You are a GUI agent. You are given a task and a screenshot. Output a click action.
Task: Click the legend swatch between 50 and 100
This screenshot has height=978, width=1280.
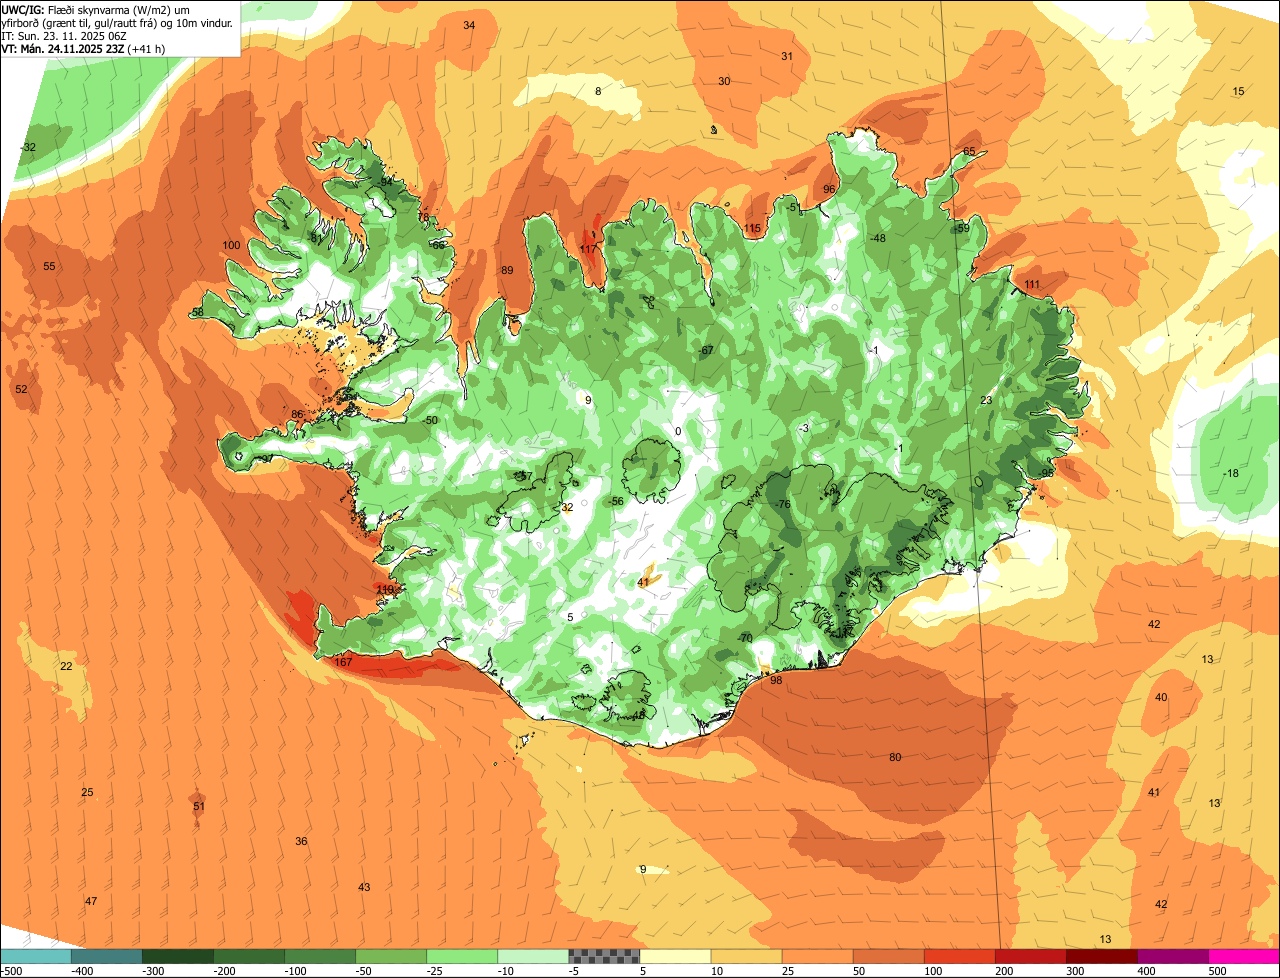point(888,956)
